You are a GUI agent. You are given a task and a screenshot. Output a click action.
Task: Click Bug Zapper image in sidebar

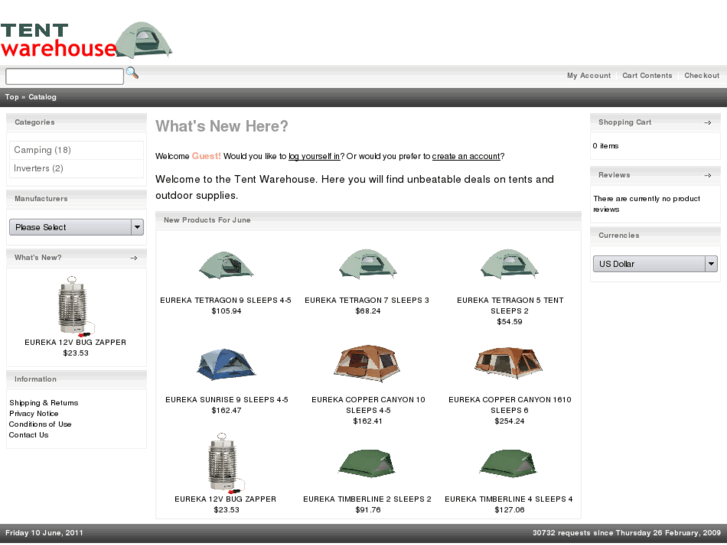(x=76, y=307)
